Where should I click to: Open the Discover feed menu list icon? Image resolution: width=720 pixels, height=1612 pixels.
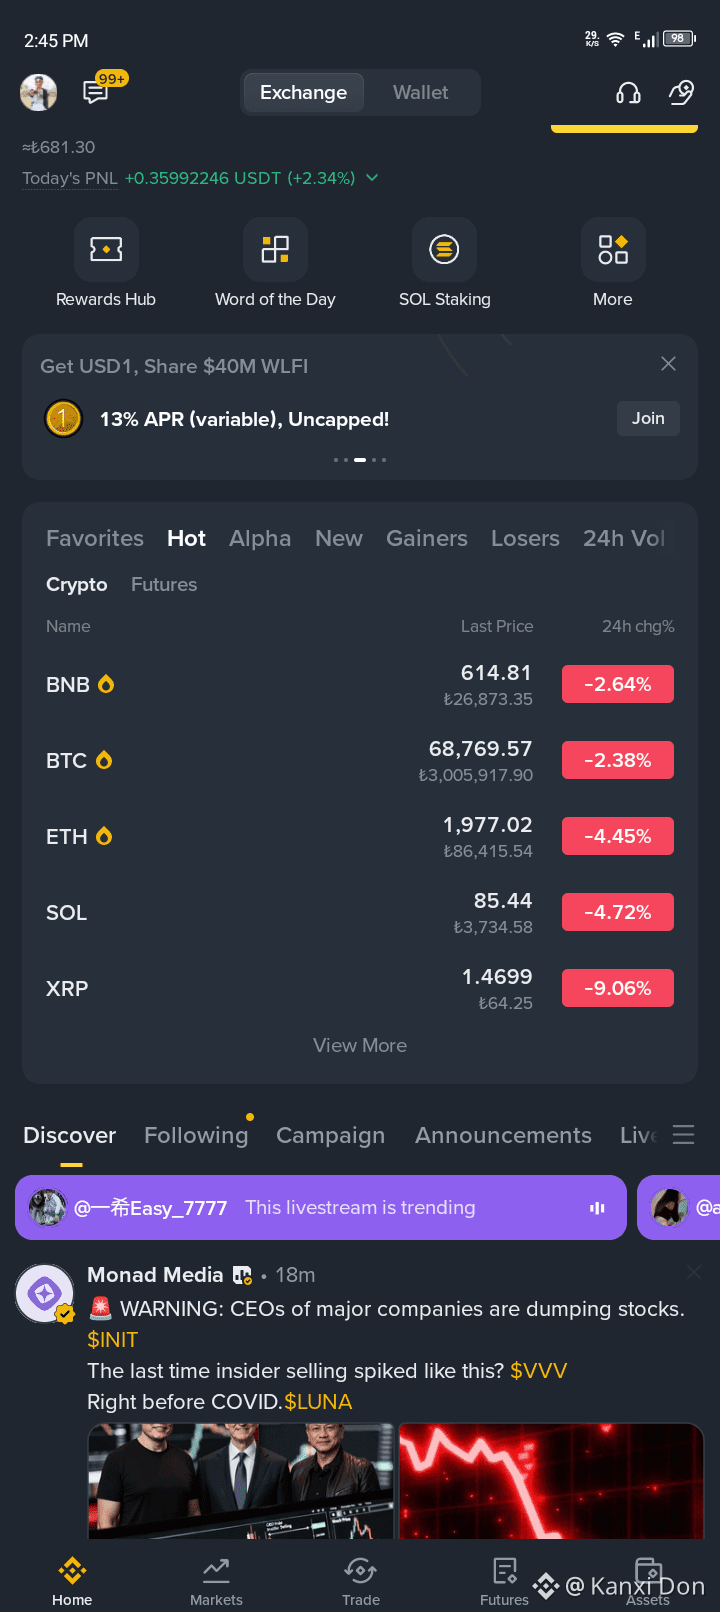683,1135
